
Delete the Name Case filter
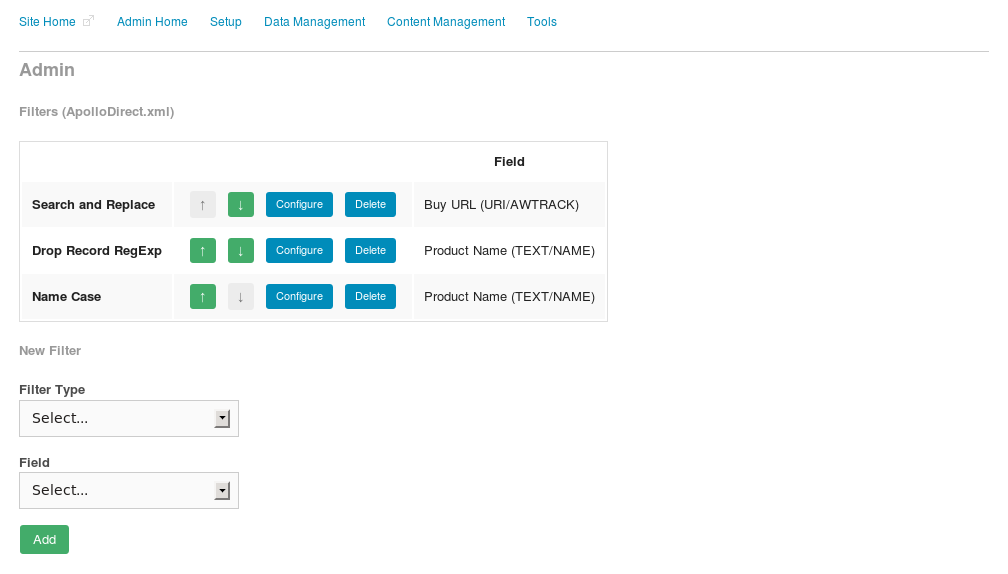(x=370, y=296)
